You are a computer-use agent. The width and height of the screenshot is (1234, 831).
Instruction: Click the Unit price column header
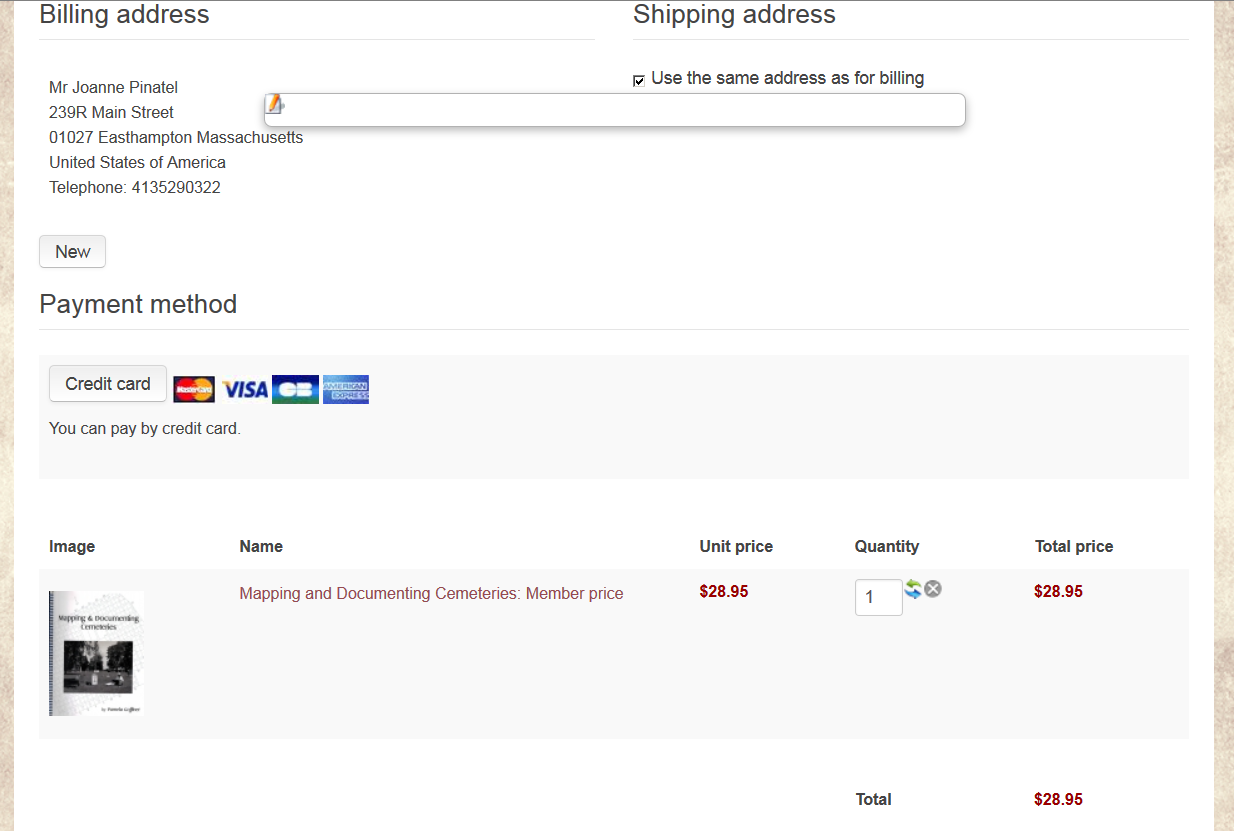(736, 546)
